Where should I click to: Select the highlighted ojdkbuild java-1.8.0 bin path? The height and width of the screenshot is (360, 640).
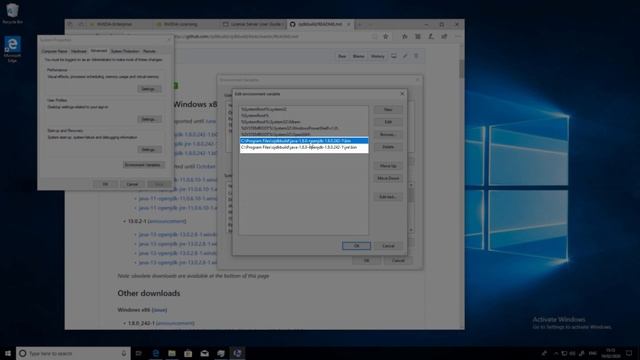tap(304, 141)
